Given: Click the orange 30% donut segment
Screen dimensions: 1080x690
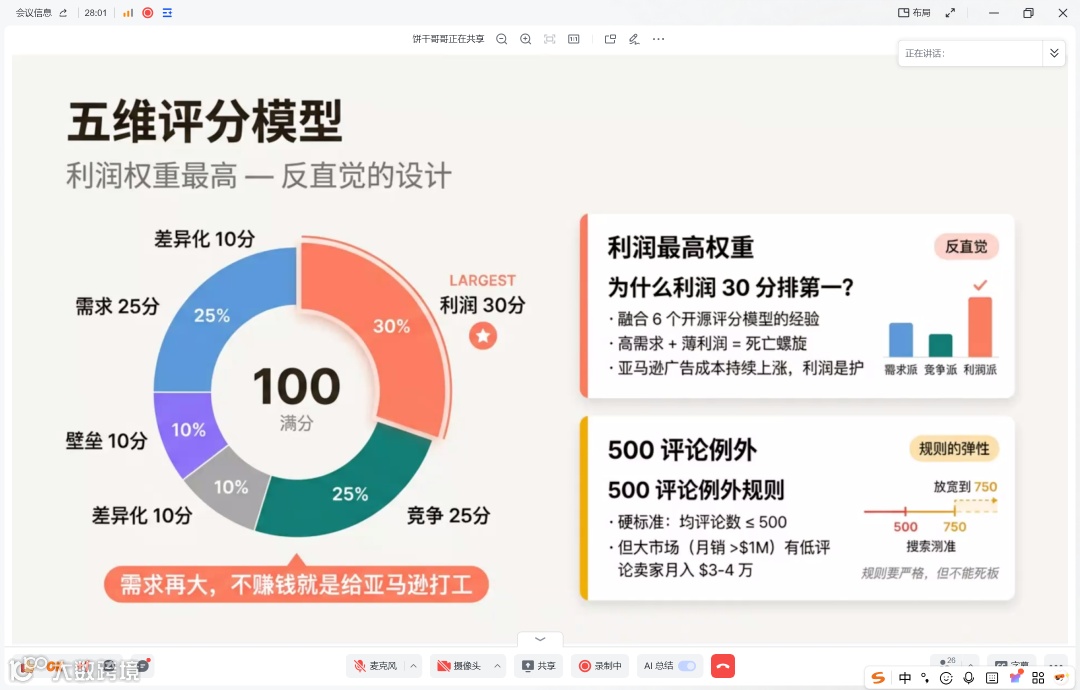Looking at the screenshot, I should (391, 325).
